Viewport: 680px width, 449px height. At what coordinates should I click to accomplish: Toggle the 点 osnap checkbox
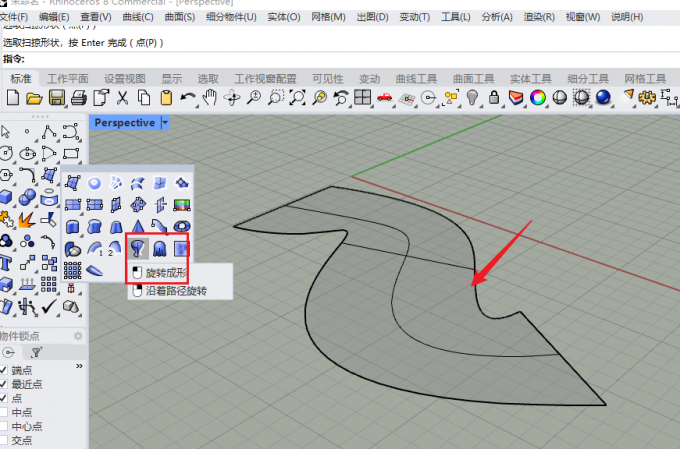point(3,398)
